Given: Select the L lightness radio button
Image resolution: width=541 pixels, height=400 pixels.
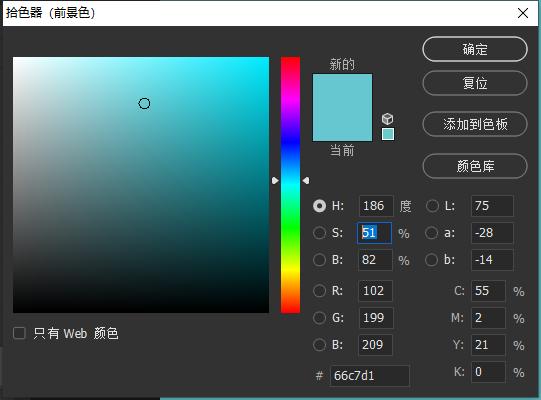Looking at the screenshot, I should (x=432, y=206).
